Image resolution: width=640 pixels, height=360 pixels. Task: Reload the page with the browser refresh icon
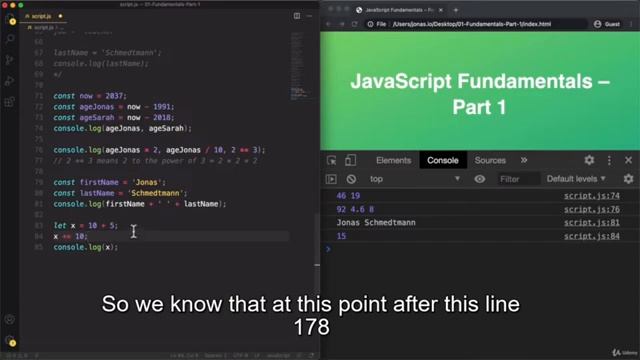pos(354,24)
